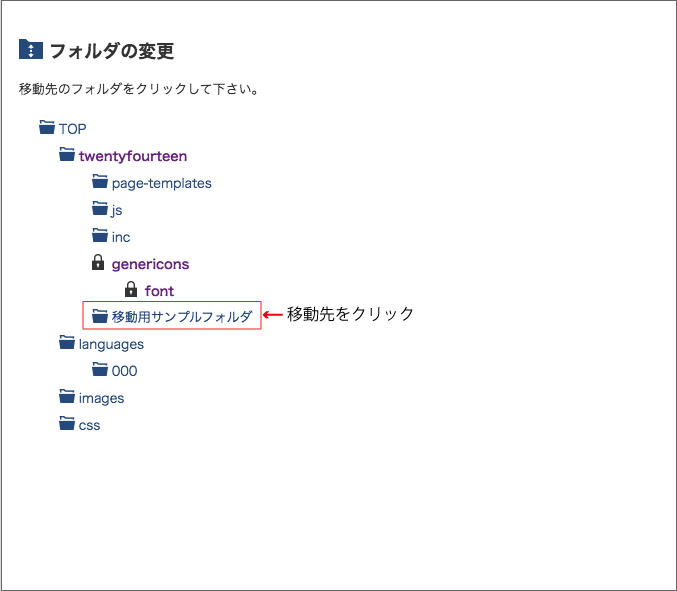Click the folder icon beside 000
Screen dimensions: 677x591
click(100, 369)
